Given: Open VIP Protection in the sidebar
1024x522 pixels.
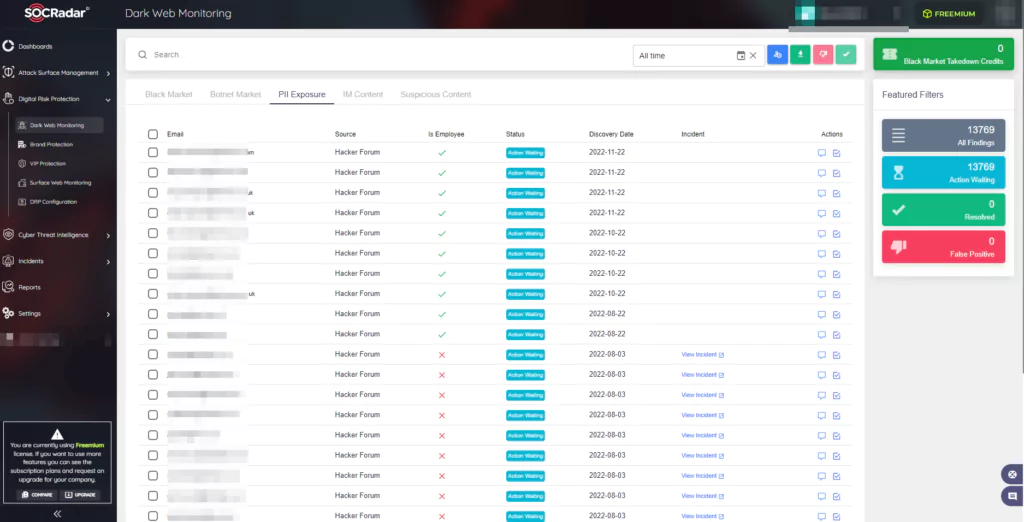Looking at the screenshot, I should [x=48, y=163].
